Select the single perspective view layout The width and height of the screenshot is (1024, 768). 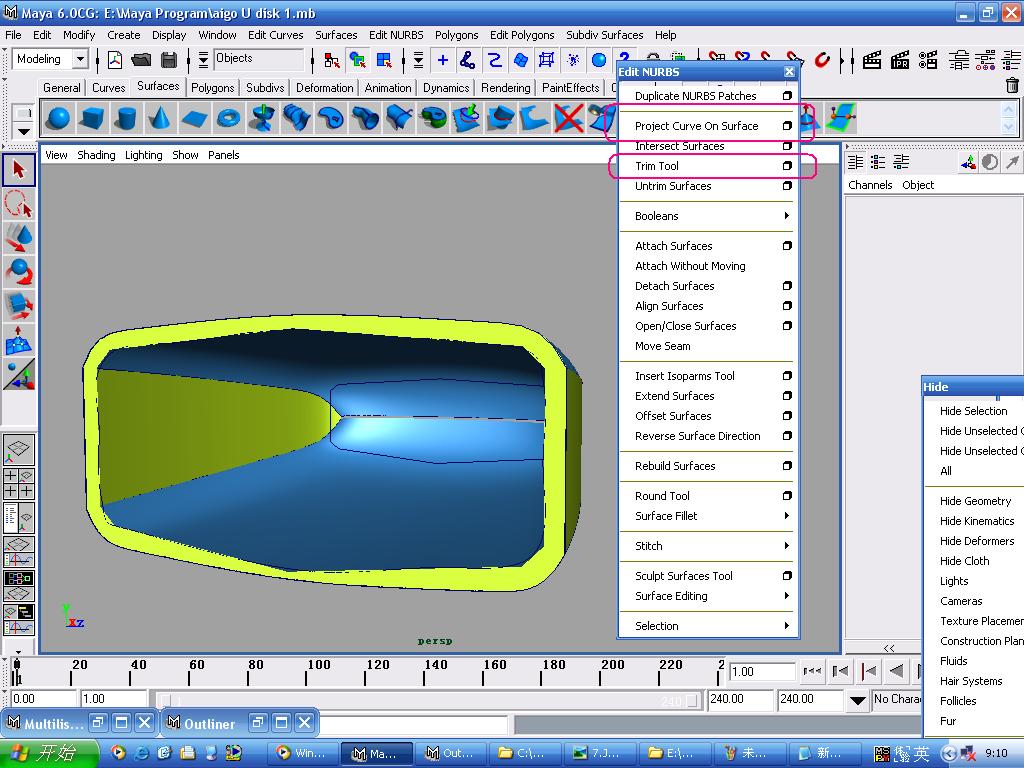[x=19, y=449]
